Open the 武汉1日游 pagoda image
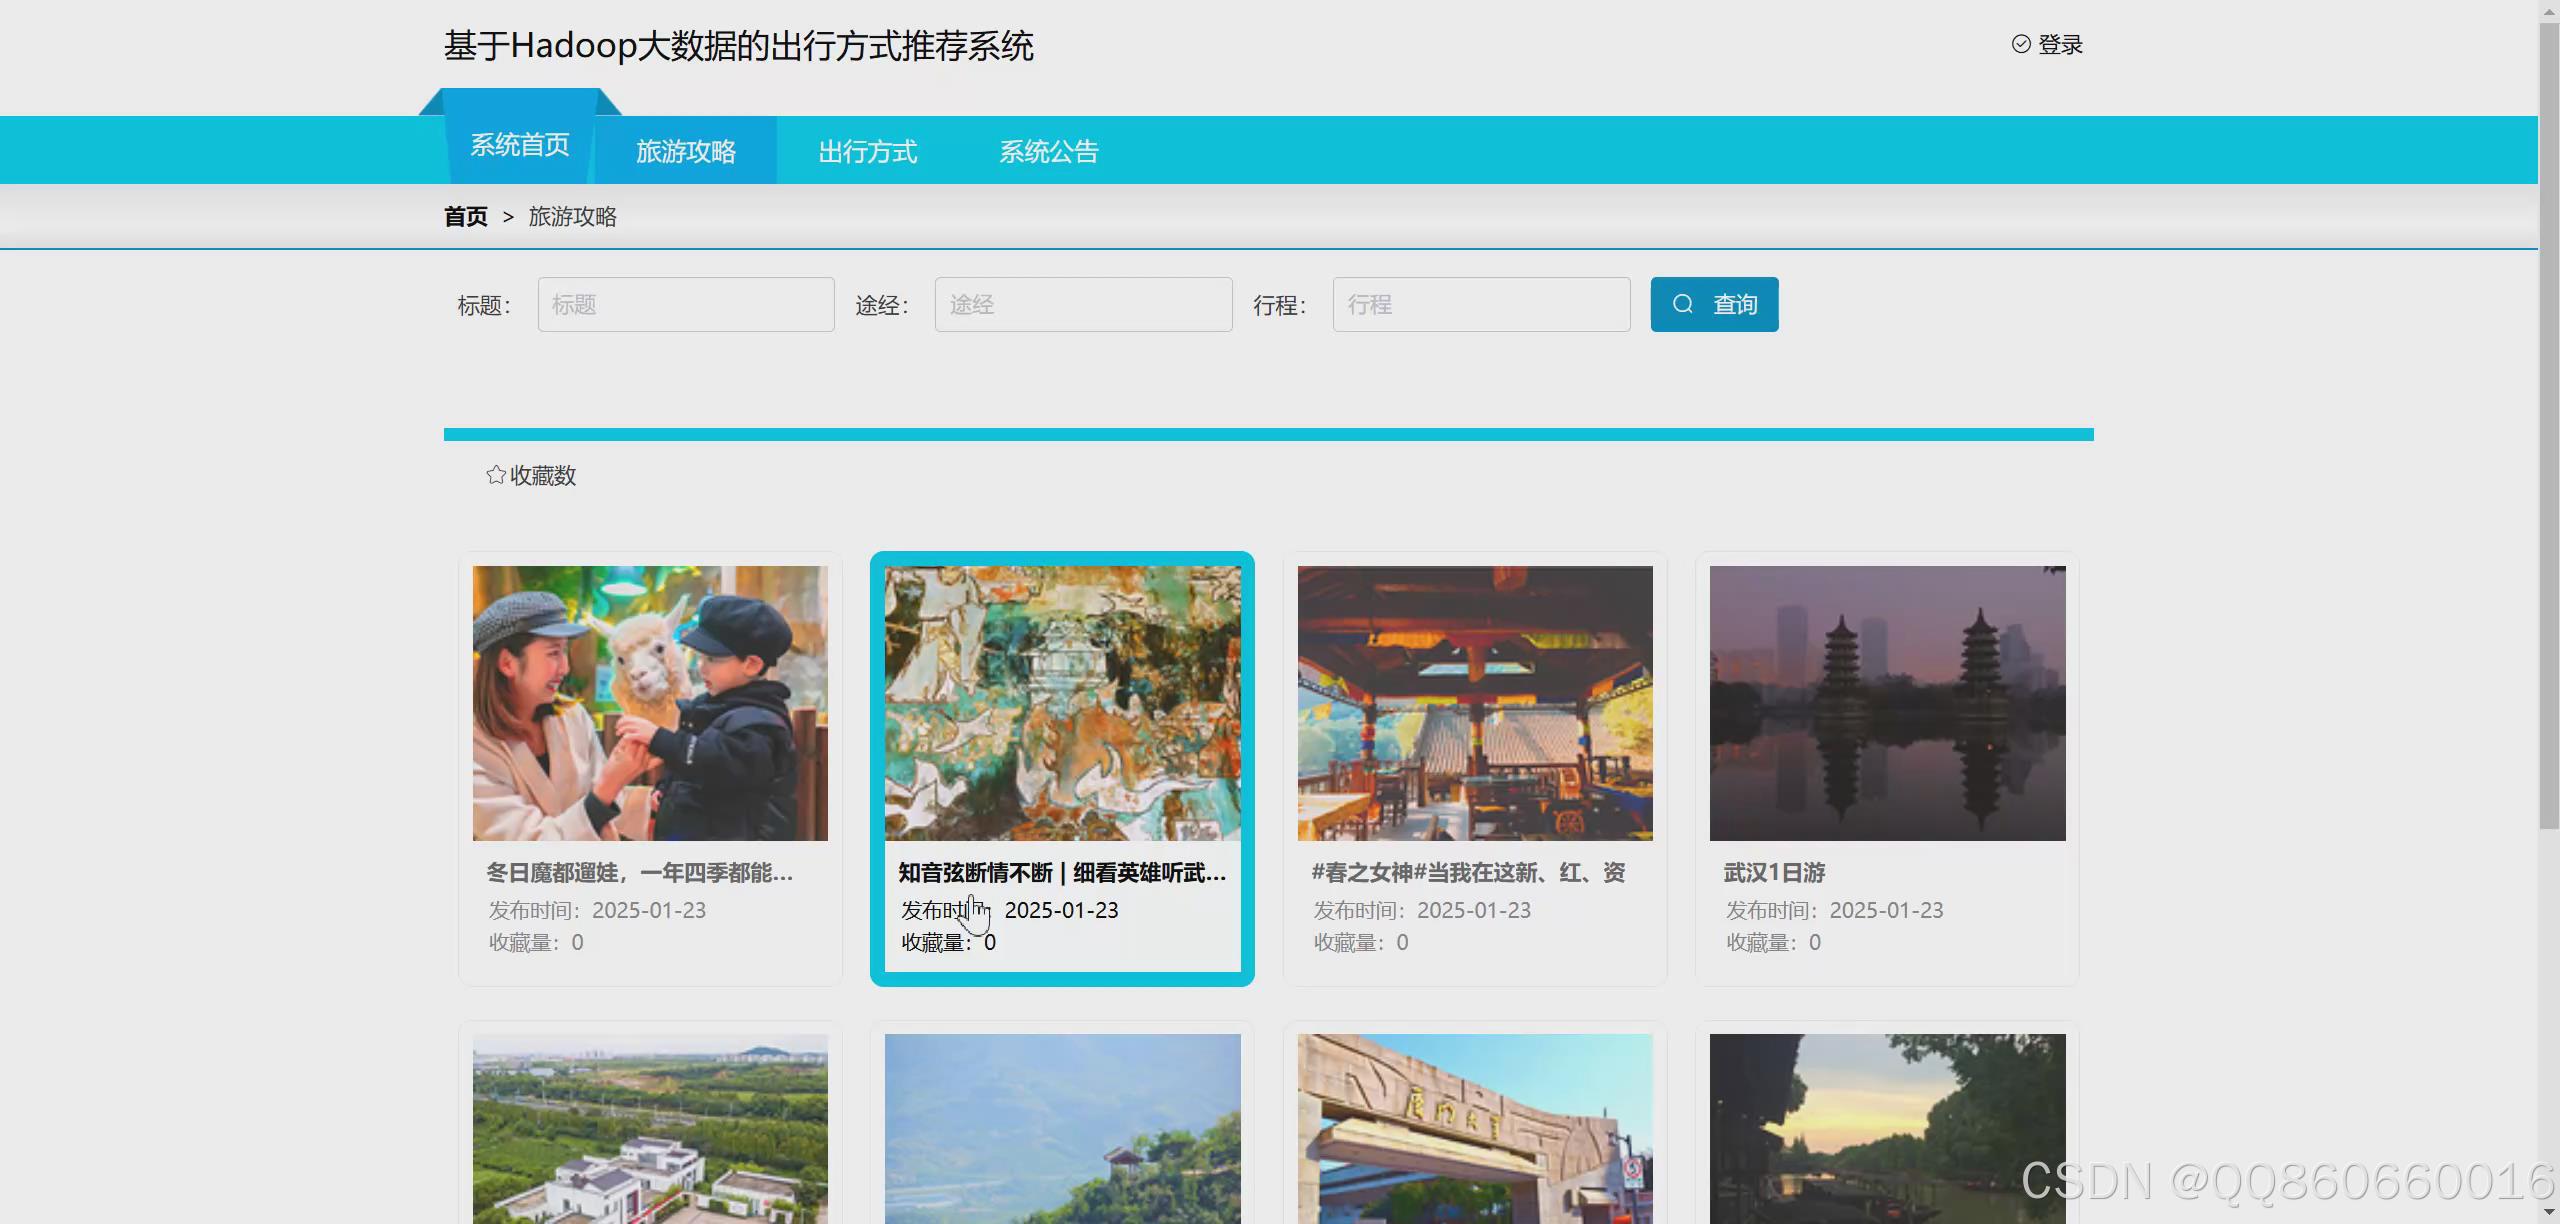2560x1224 pixels. (x=1888, y=703)
